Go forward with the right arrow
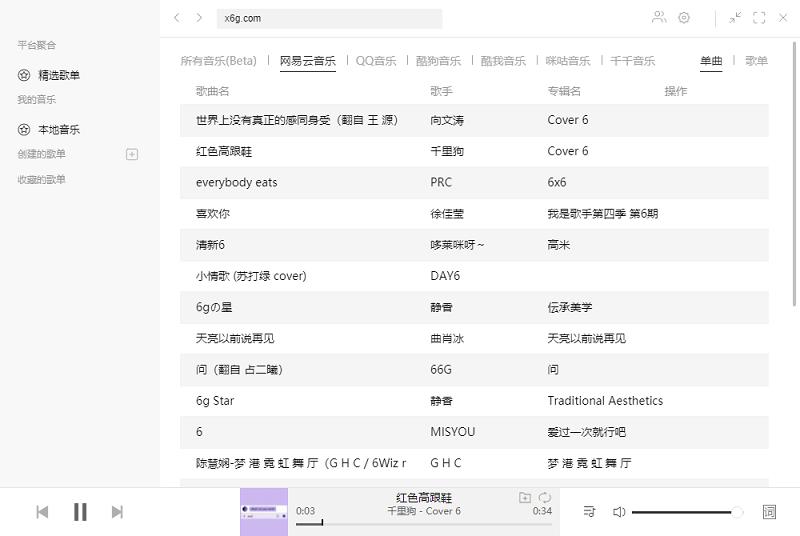 coord(199,18)
